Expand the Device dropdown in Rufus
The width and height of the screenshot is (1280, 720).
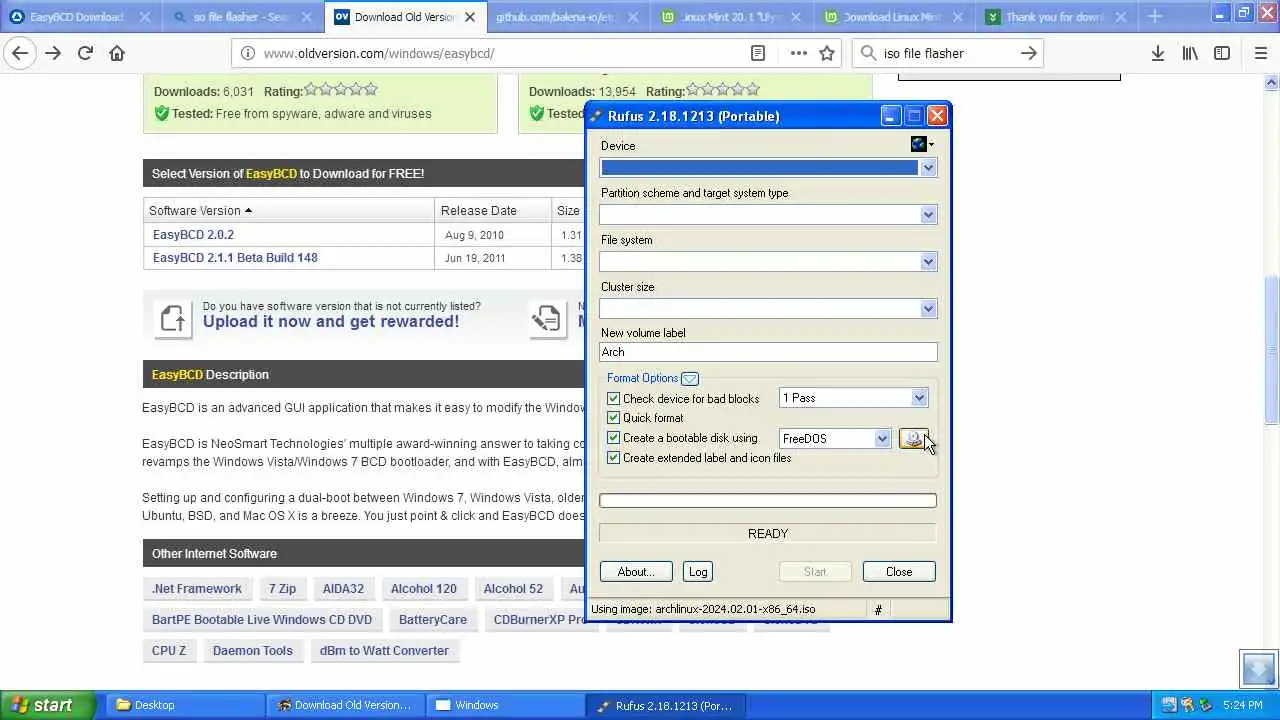pos(928,167)
